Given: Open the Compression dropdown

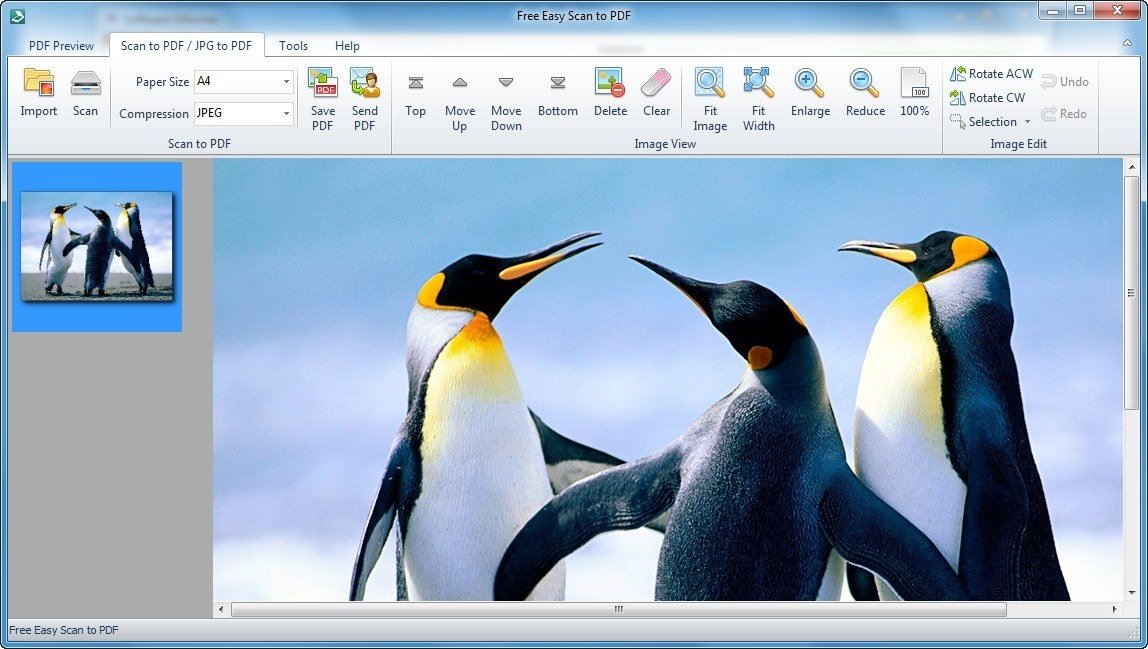Looking at the screenshot, I should [x=286, y=114].
